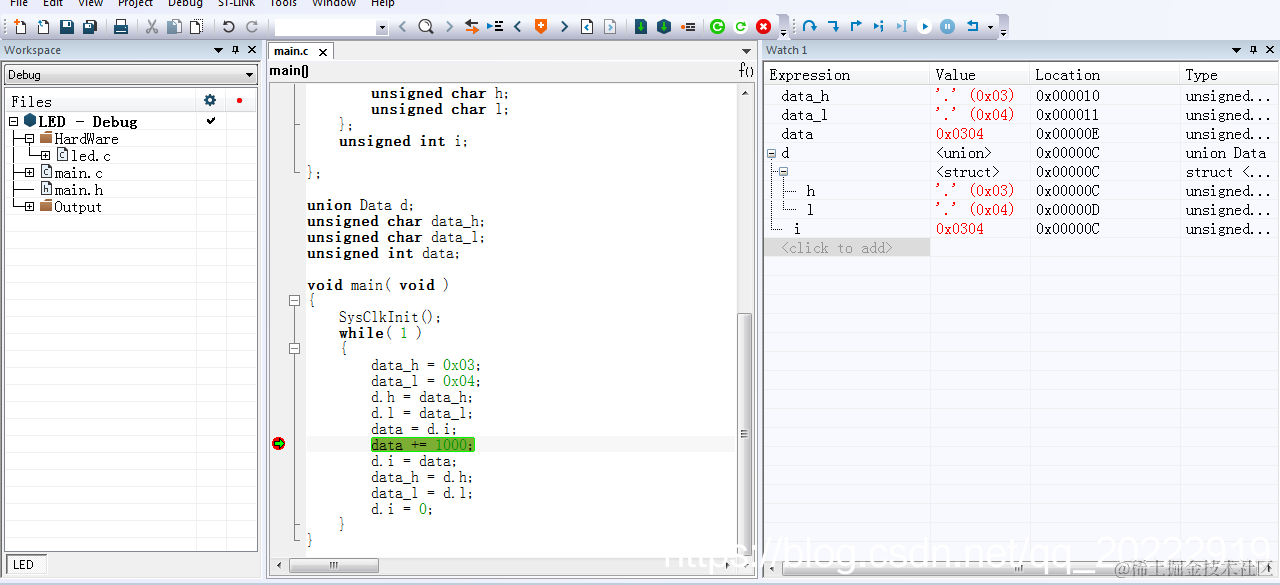Viewport: 1280px width, 585px height.
Task: Click the Go To line icon
Action: click(x=495, y=27)
